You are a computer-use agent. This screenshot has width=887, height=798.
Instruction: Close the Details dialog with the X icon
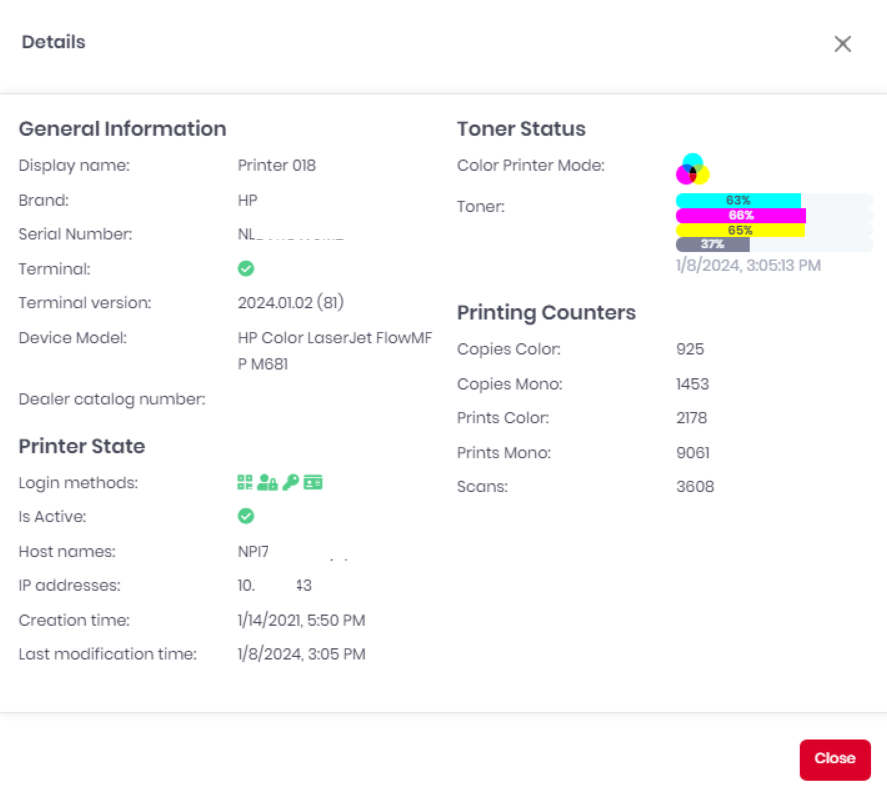[x=842, y=44]
